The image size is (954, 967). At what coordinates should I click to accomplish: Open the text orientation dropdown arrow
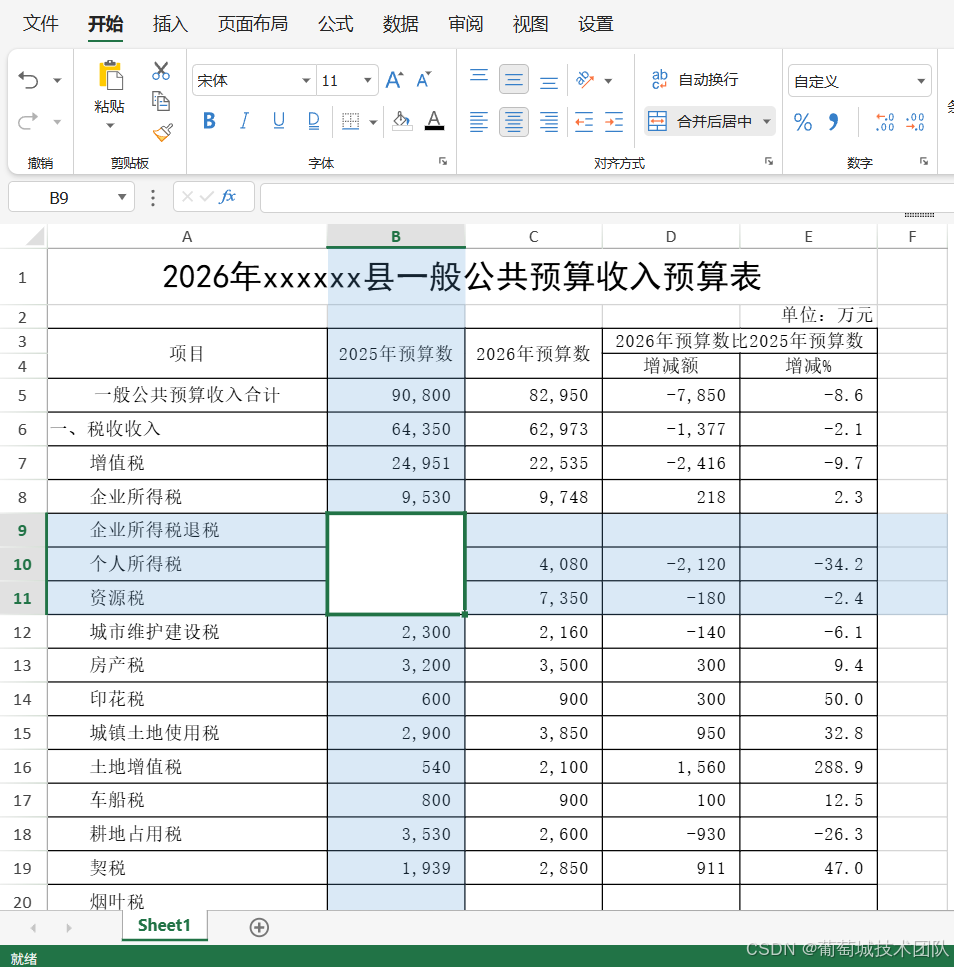608,81
